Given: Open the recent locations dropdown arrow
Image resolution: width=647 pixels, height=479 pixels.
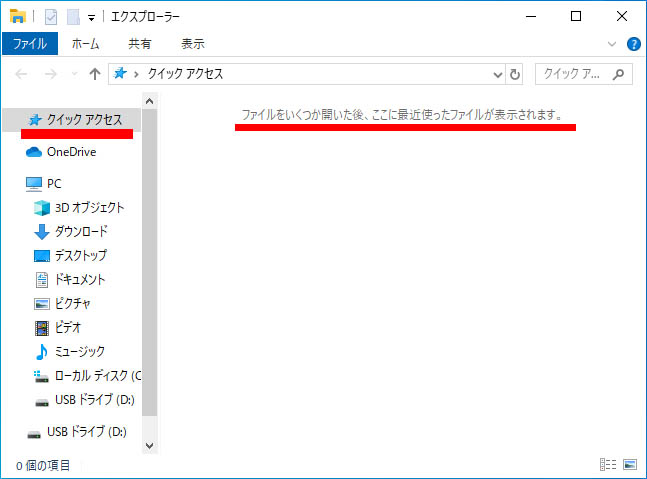Looking at the screenshot, I should tap(74, 74).
